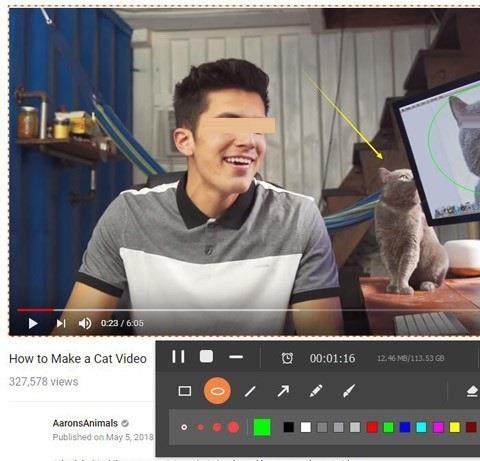Select the pencil drawing tool
This screenshot has width=480, height=461.
pyautogui.click(x=316, y=391)
